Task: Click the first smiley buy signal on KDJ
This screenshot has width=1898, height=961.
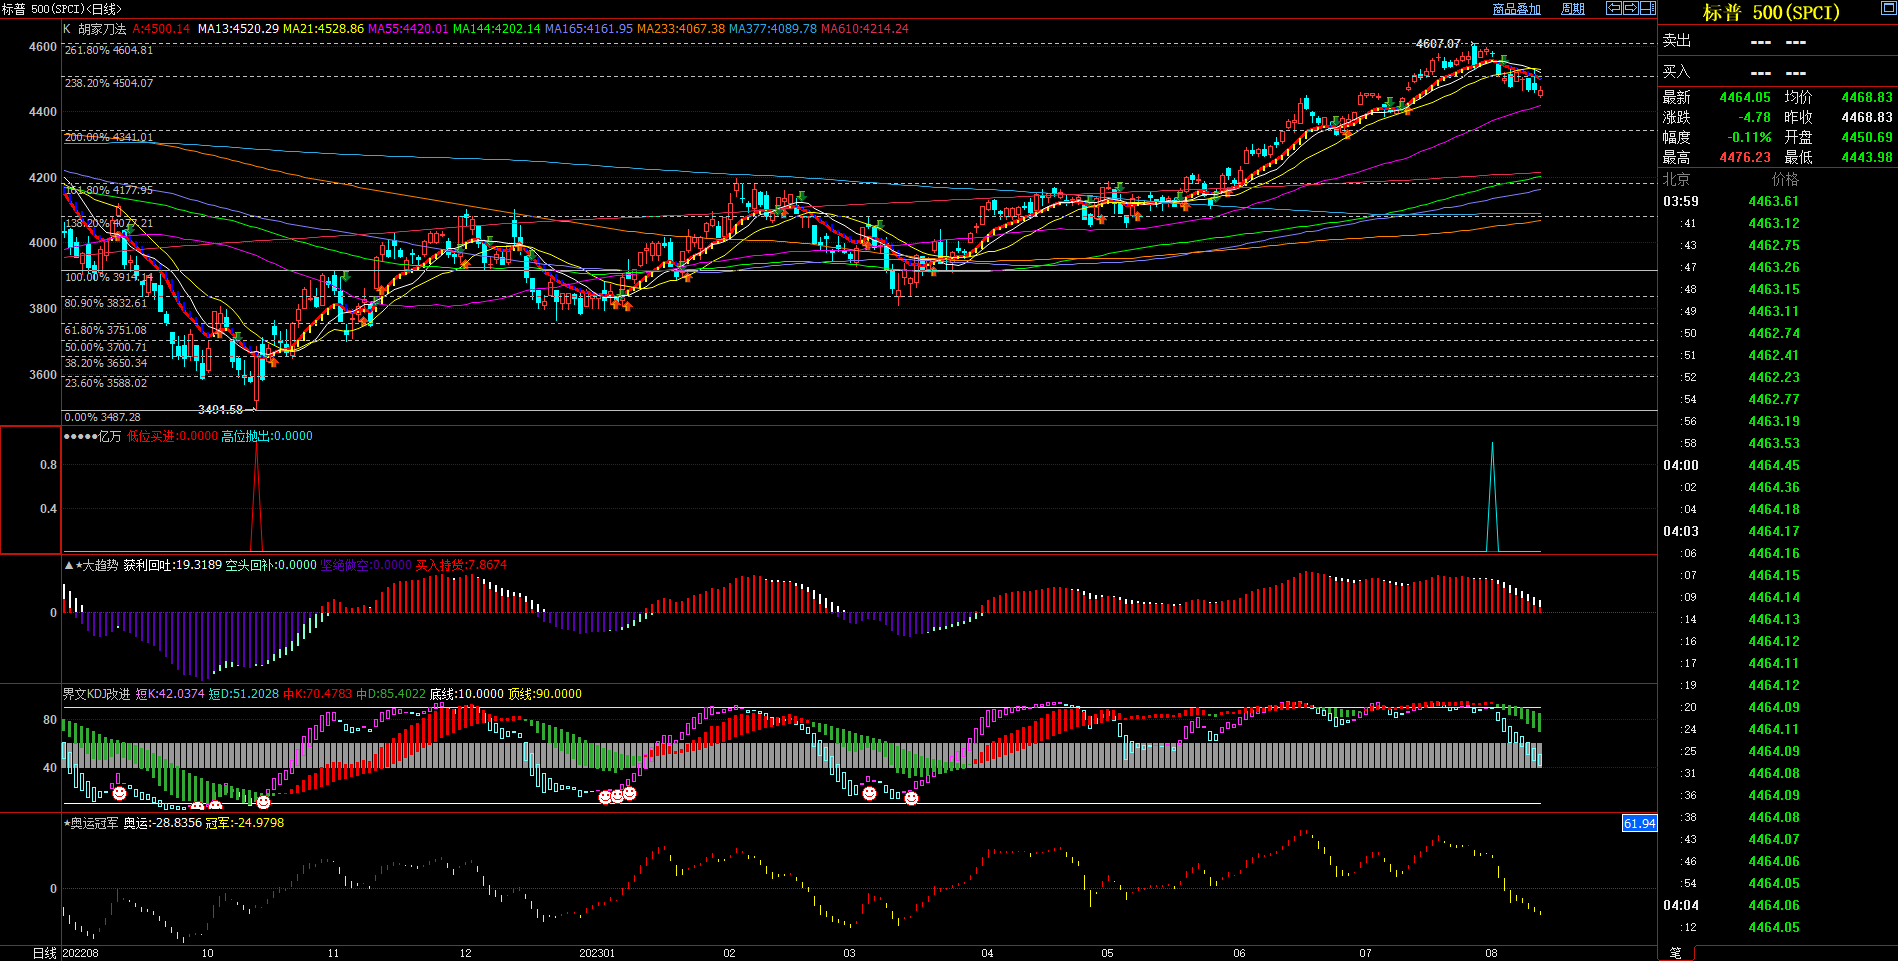Action: point(119,793)
